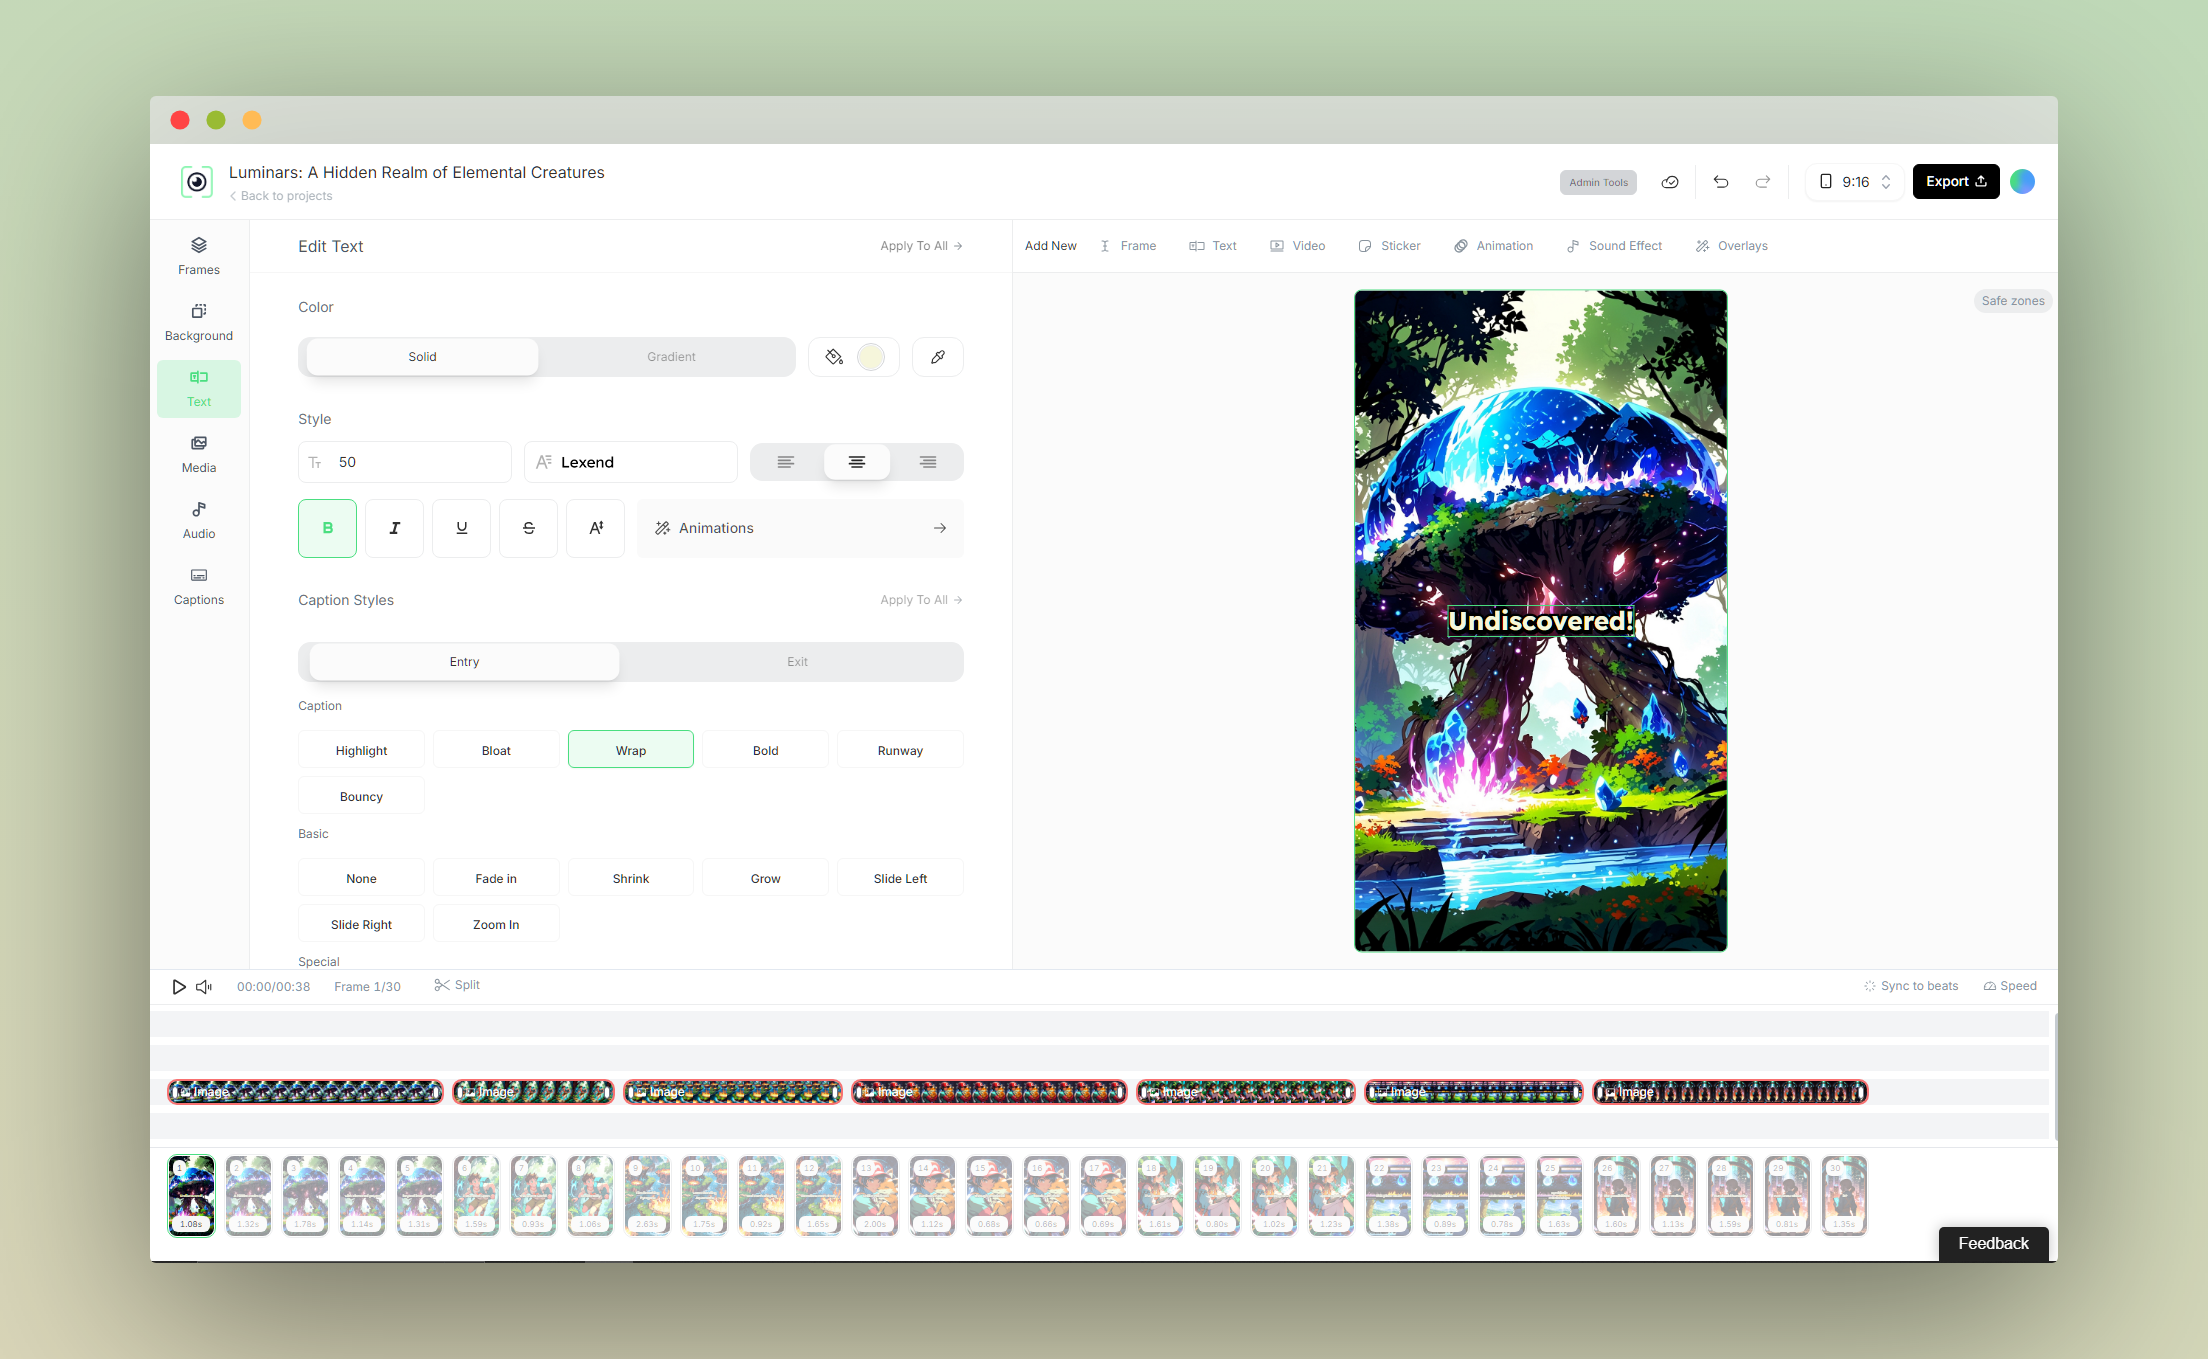Screen dimensions: 2208x1359
Task: Open the 9:16 aspect ratio selector
Action: click(x=1852, y=181)
